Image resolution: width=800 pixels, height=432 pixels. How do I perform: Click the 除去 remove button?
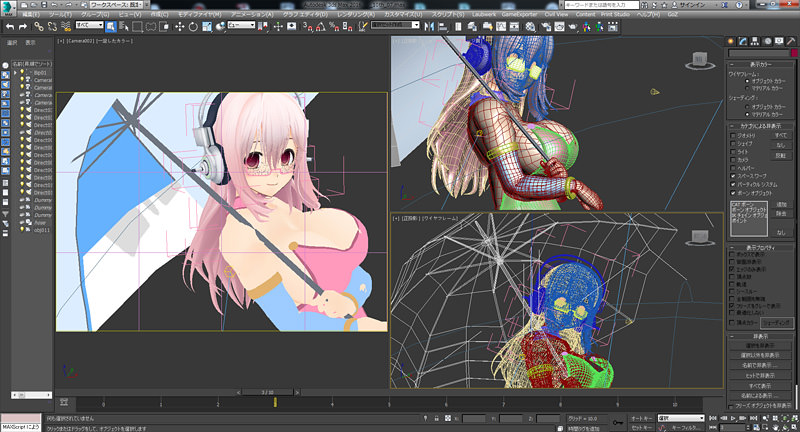(781, 214)
